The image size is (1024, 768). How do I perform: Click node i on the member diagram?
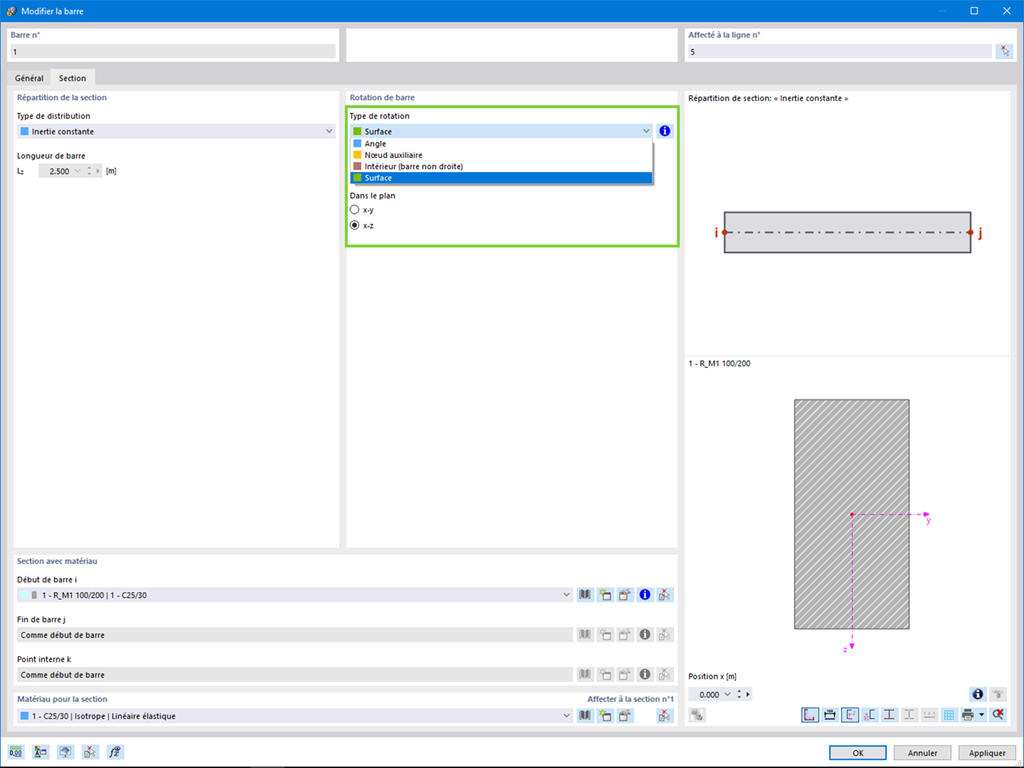point(724,232)
